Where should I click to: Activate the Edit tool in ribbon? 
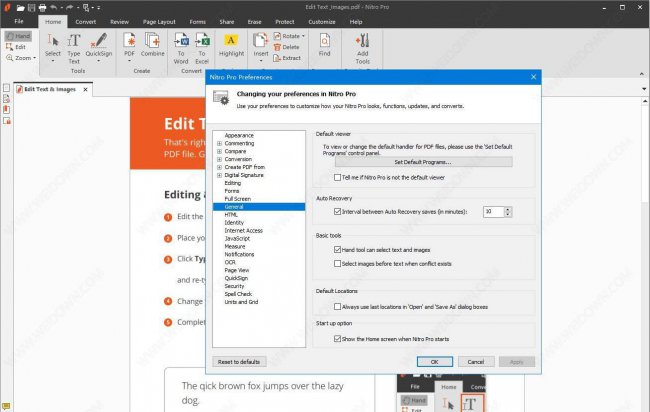(x=16, y=47)
